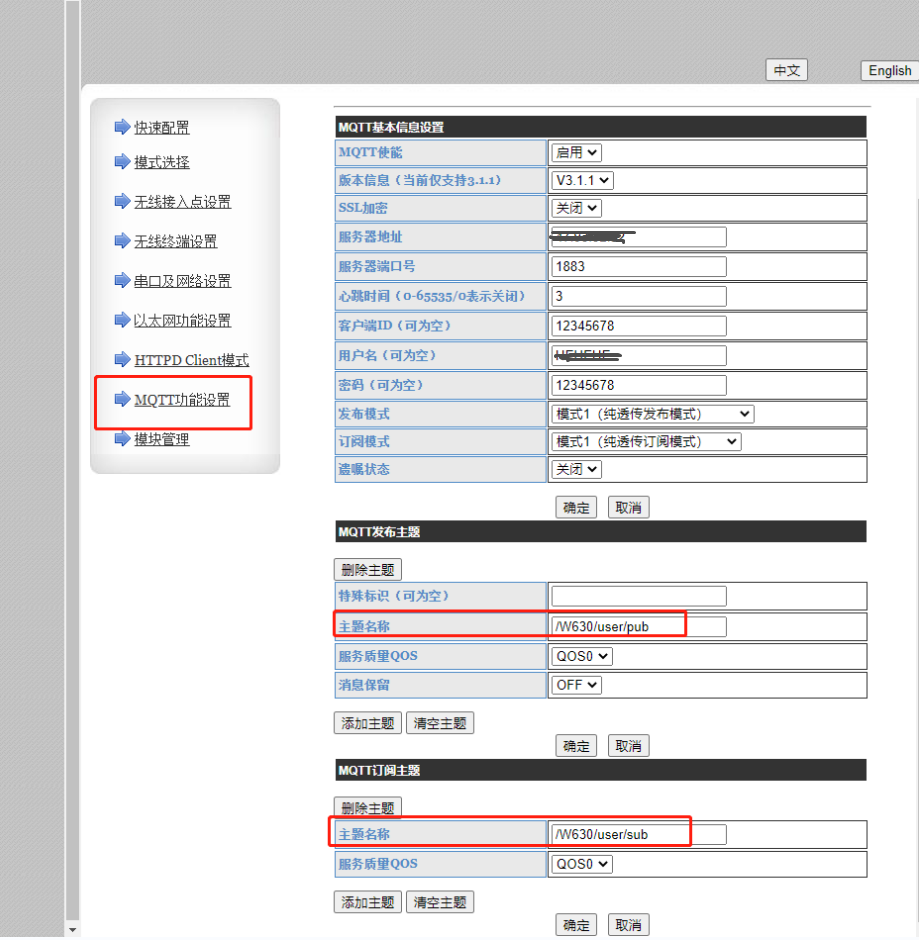Click the arrow icon beside 快速配置

(122, 127)
